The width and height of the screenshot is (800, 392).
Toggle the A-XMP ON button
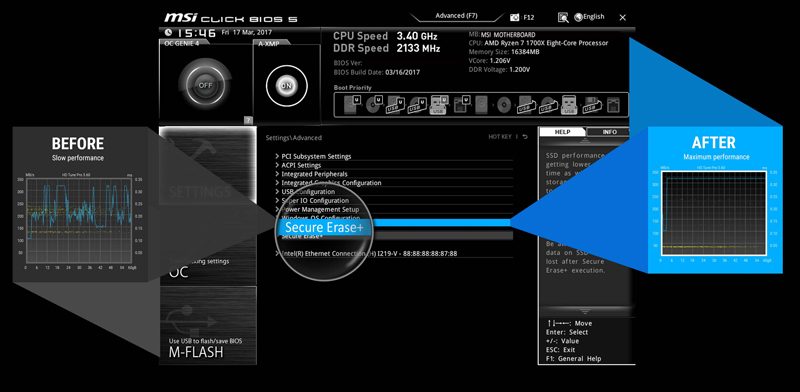point(287,86)
